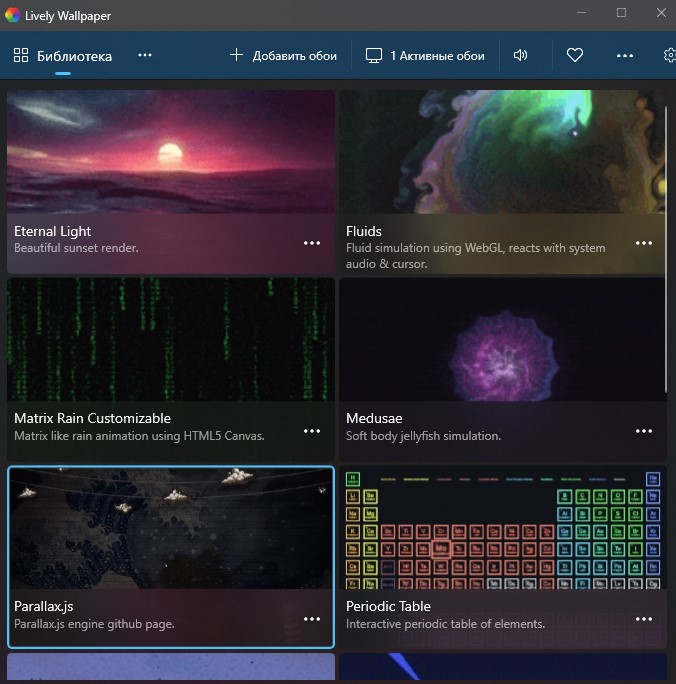Click the heart favorites icon
The image size is (676, 684).
click(575, 55)
